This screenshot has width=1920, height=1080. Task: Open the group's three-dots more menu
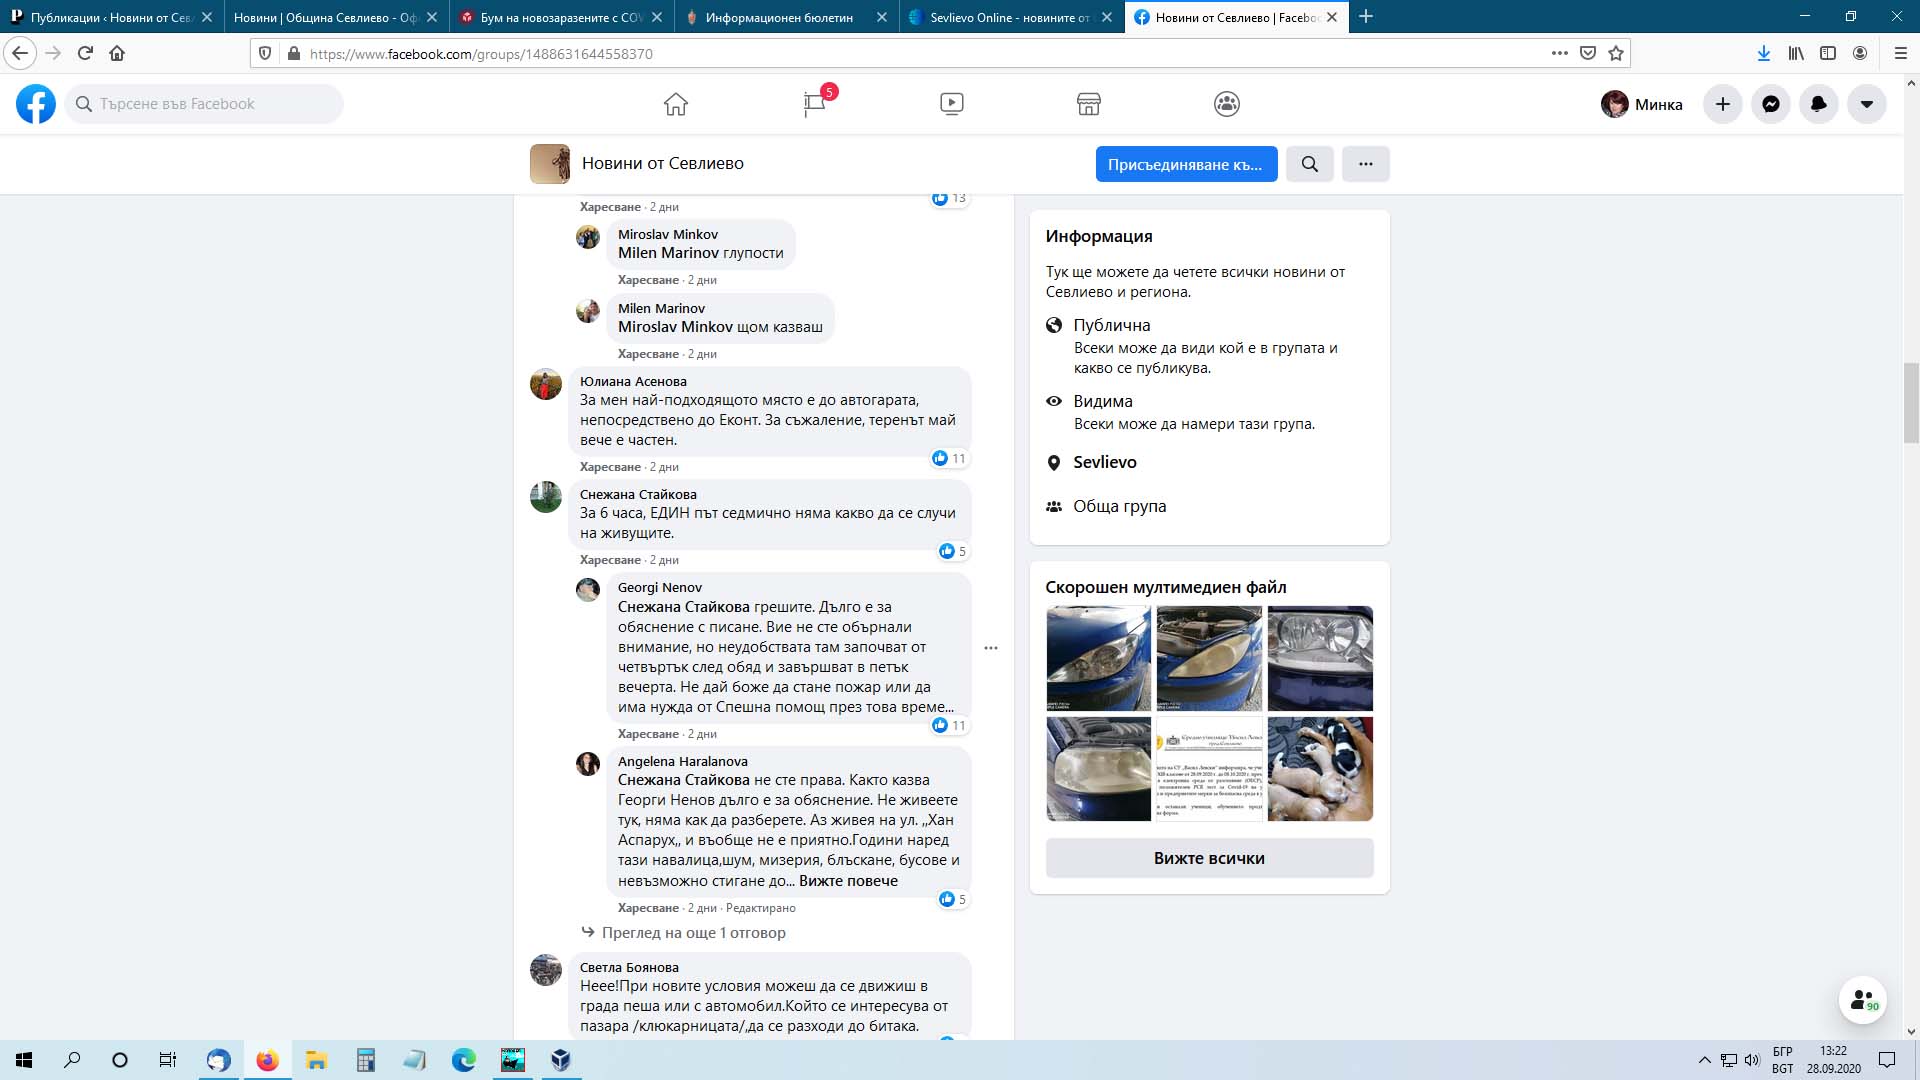(x=1366, y=164)
